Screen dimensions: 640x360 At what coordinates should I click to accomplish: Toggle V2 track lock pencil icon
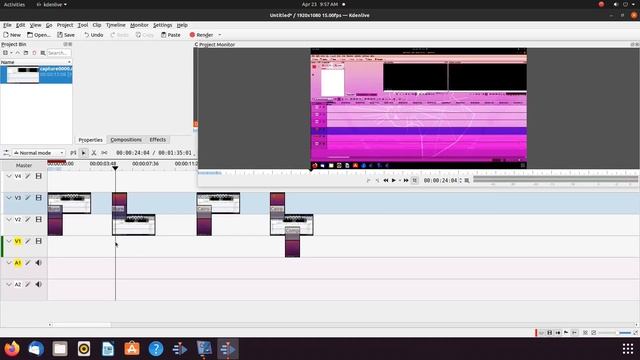click(x=28, y=220)
